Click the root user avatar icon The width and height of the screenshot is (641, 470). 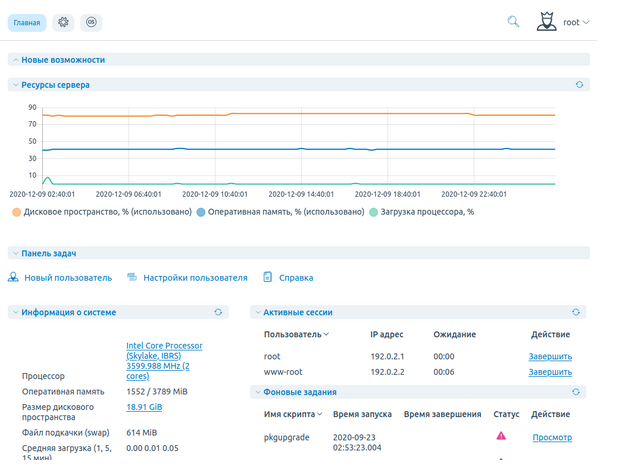point(546,21)
